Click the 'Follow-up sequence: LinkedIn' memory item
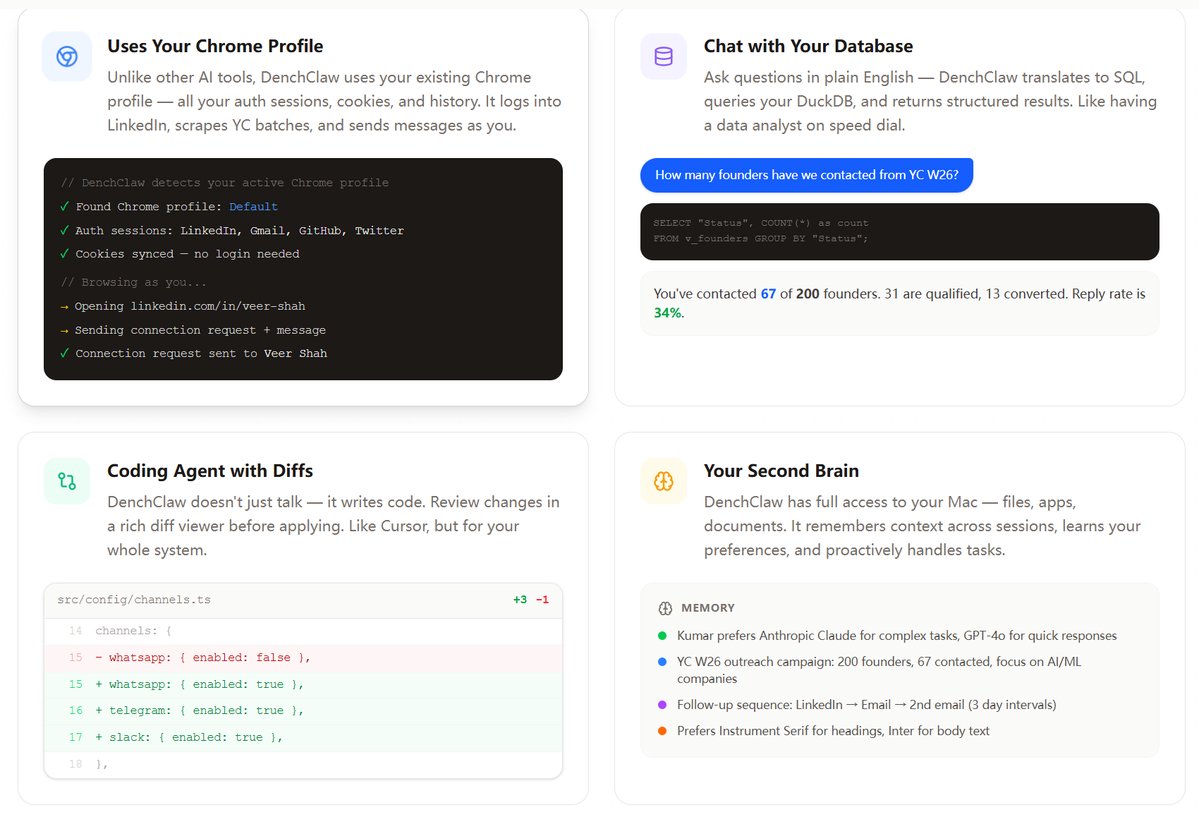This screenshot has width=1199, height=817. point(866,705)
